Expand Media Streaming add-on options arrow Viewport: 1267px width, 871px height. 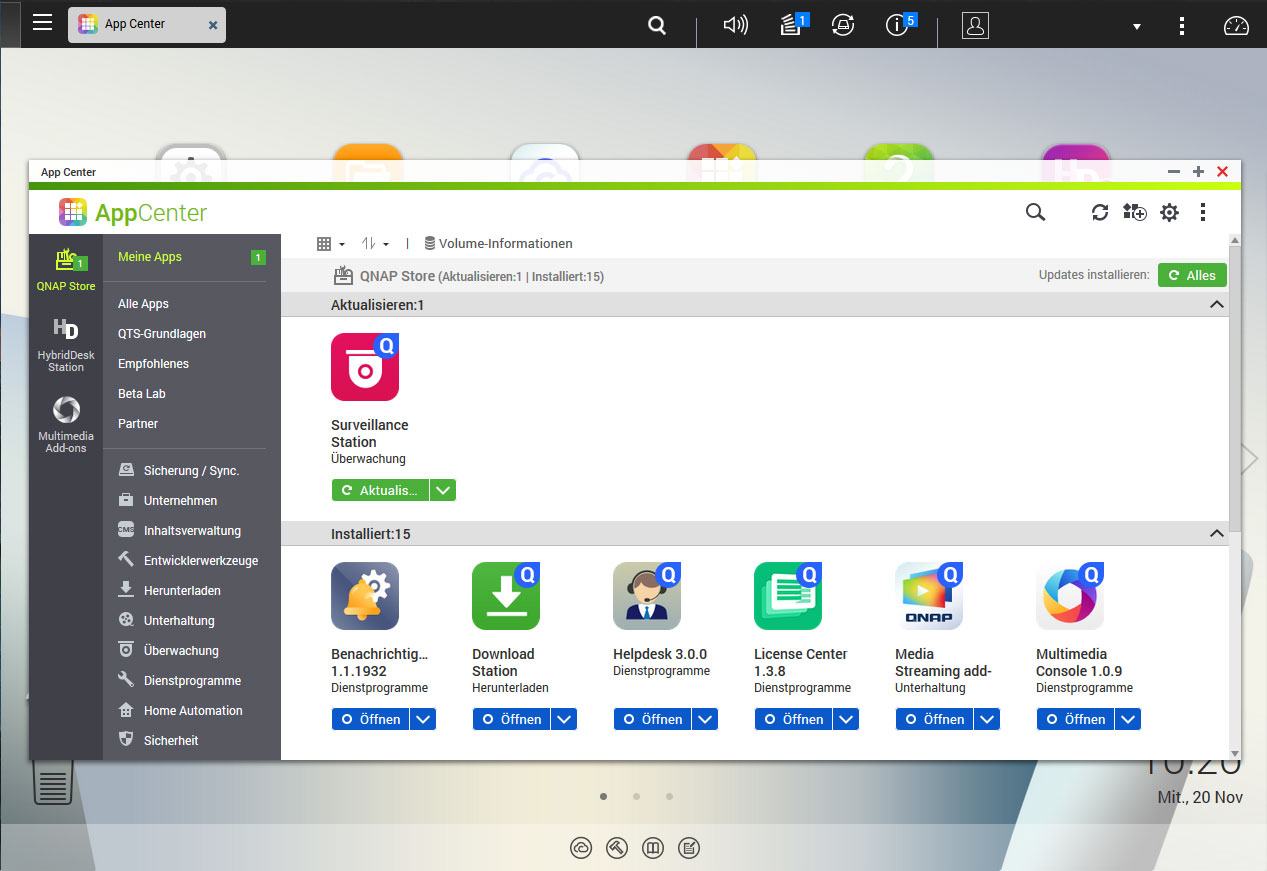988,719
